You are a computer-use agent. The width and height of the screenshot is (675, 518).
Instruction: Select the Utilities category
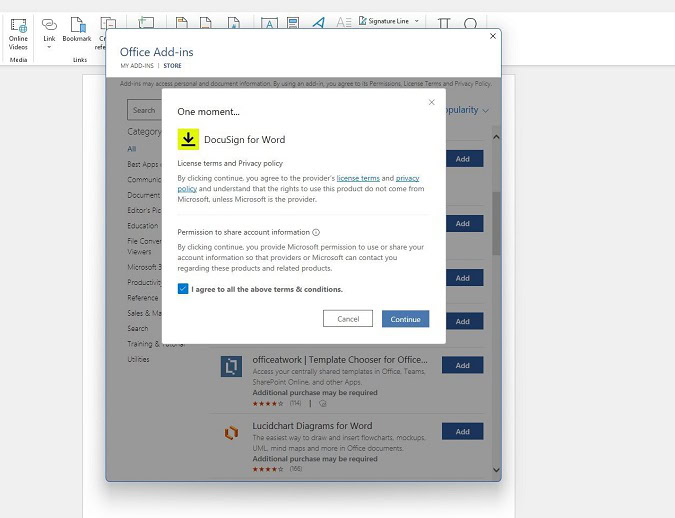click(138, 359)
